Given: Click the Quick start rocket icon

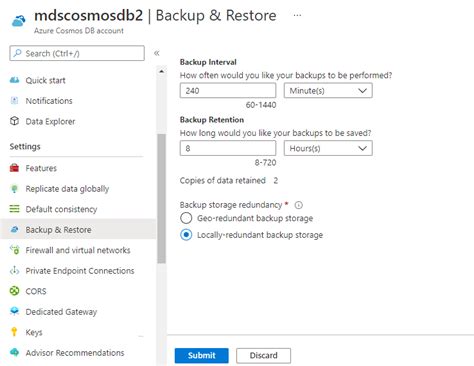Looking at the screenshot, I should coord(14,80).
